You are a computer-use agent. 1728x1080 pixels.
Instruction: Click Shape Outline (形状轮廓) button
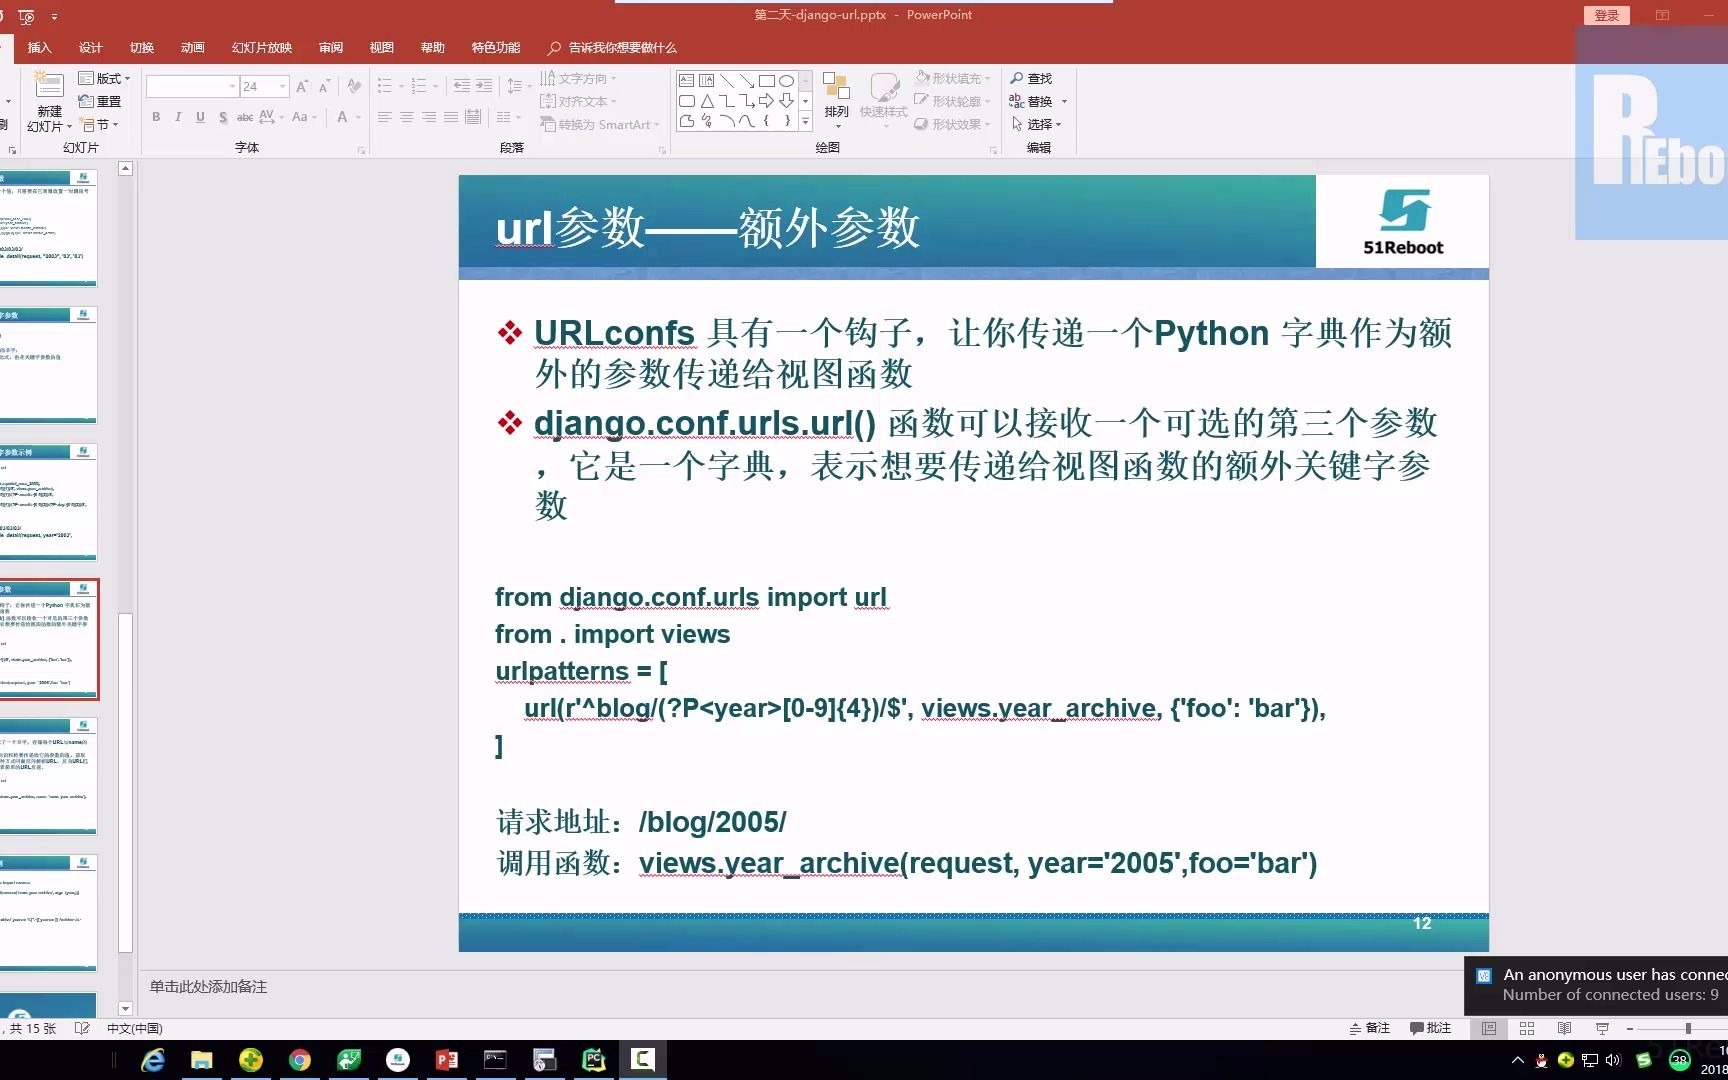click(x=953, y=101)
